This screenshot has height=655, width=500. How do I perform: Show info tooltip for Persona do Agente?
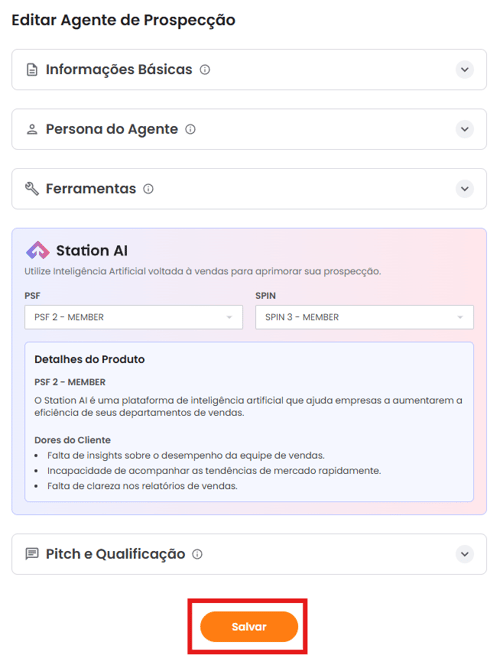190,129
